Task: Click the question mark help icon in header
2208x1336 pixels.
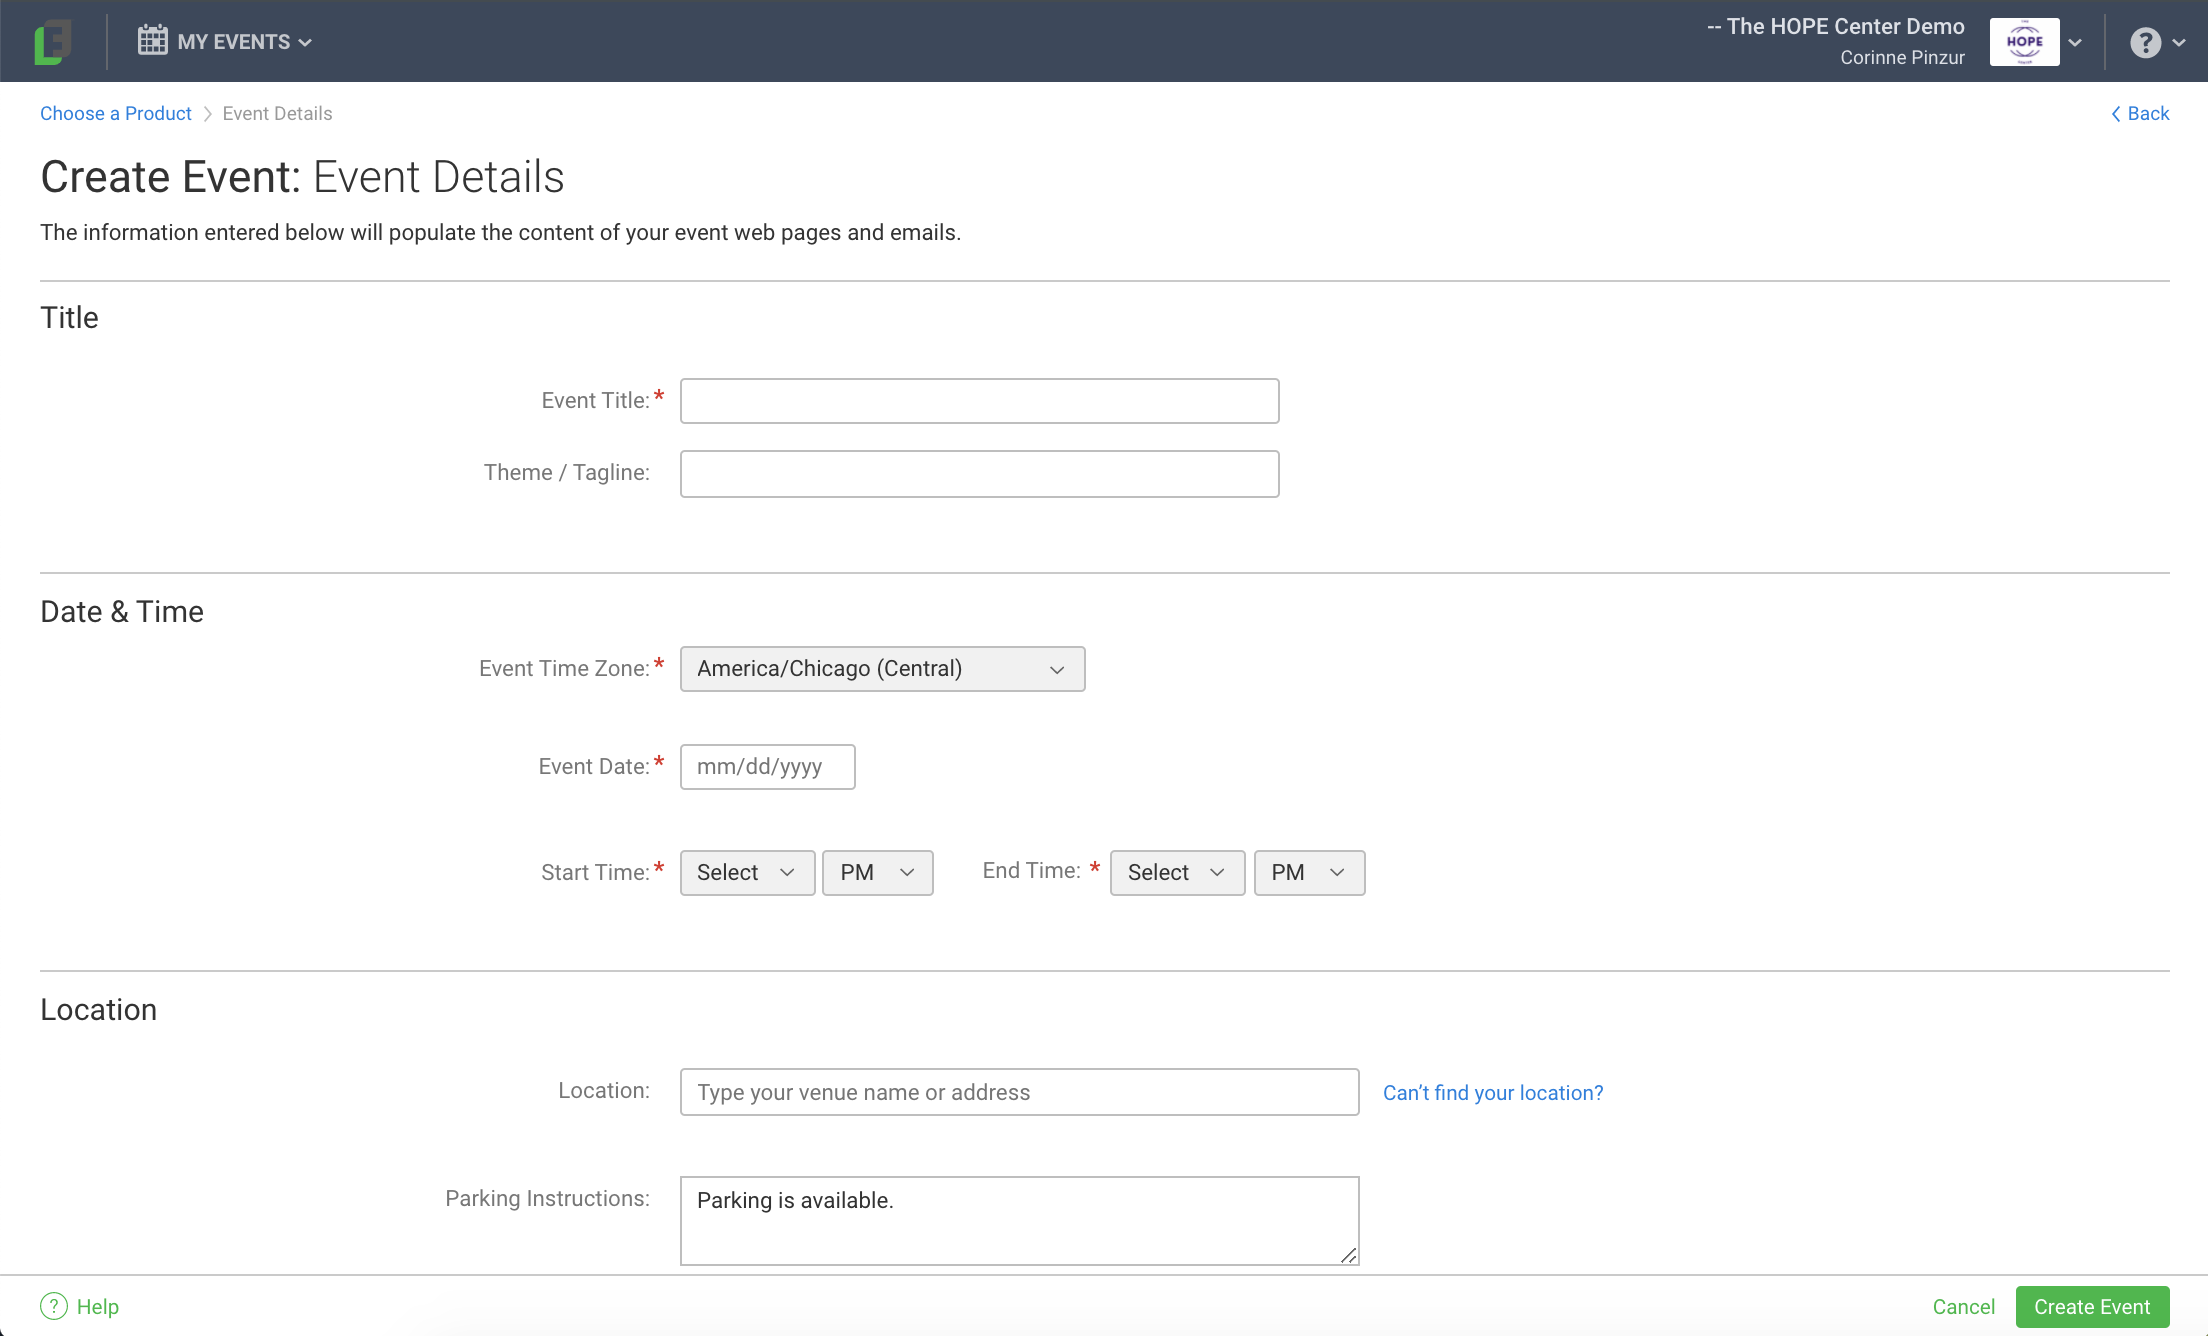Action: 2144,42
